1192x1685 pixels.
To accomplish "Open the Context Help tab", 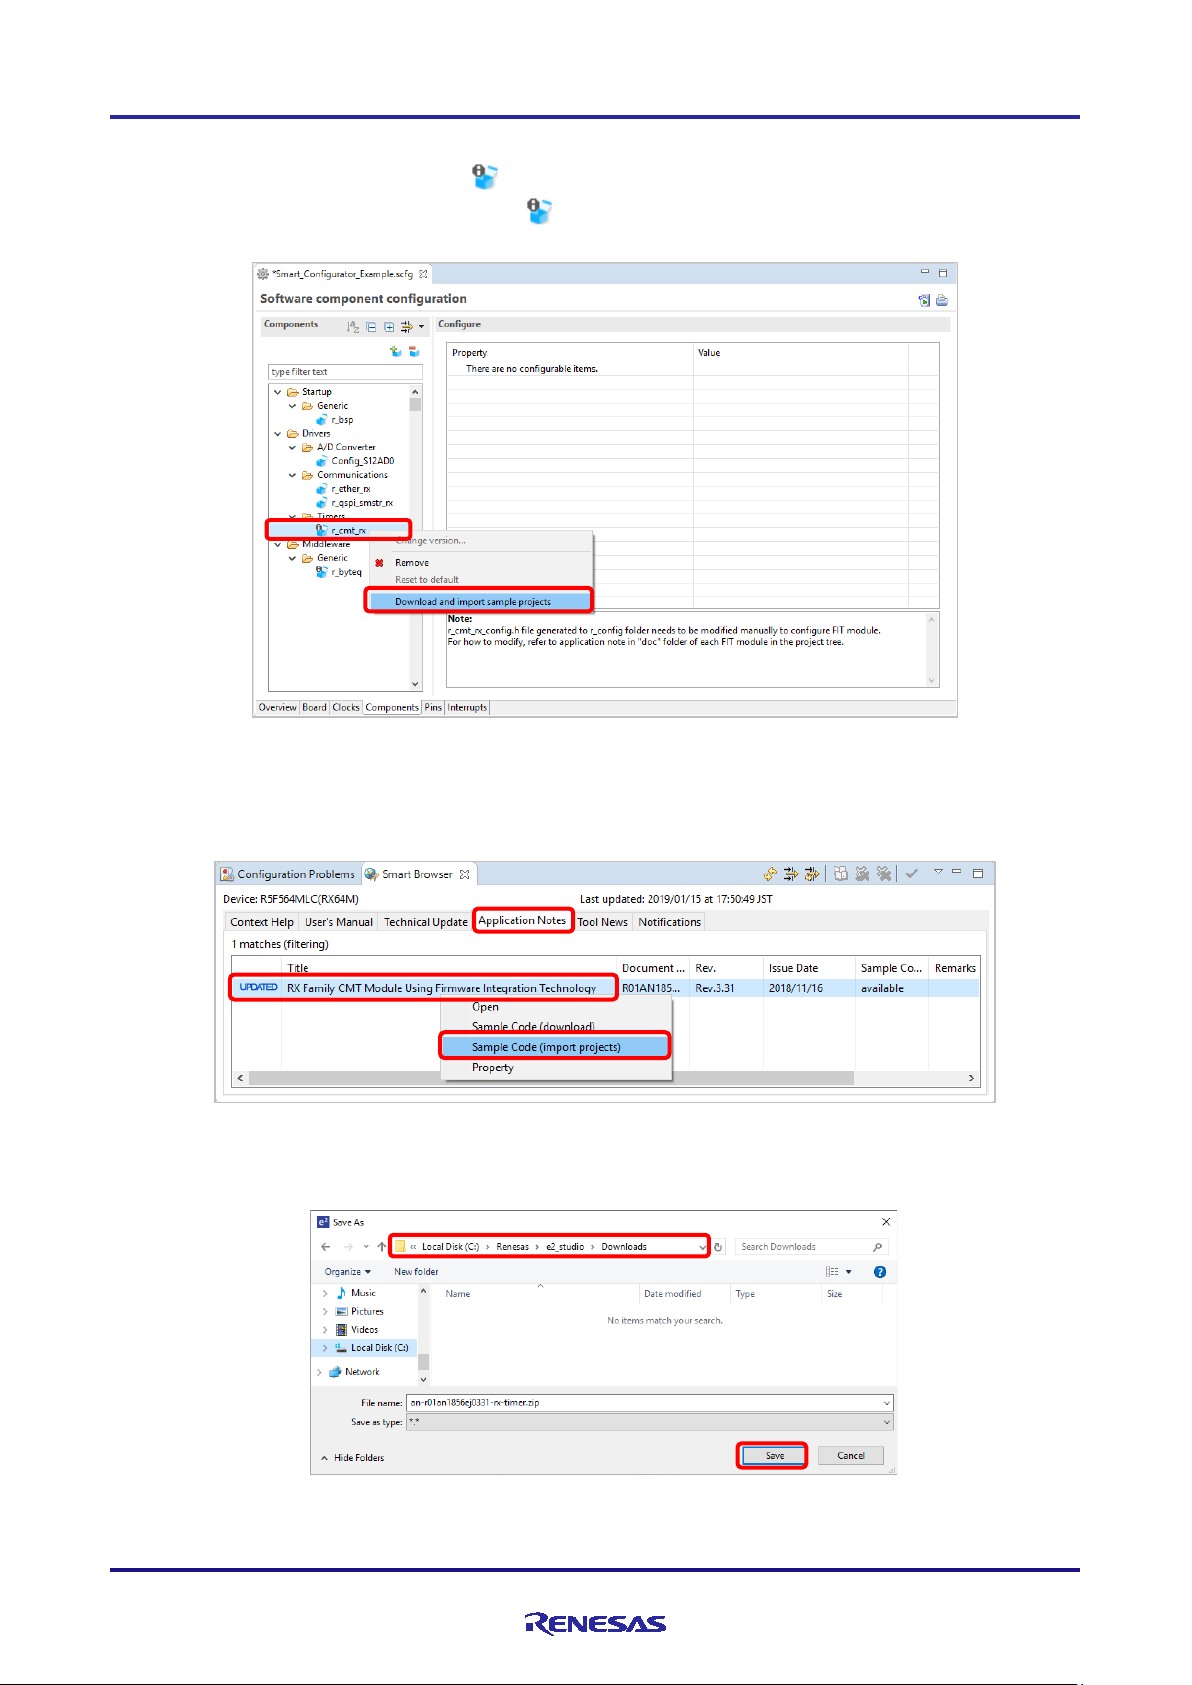I will click(262, 923).
